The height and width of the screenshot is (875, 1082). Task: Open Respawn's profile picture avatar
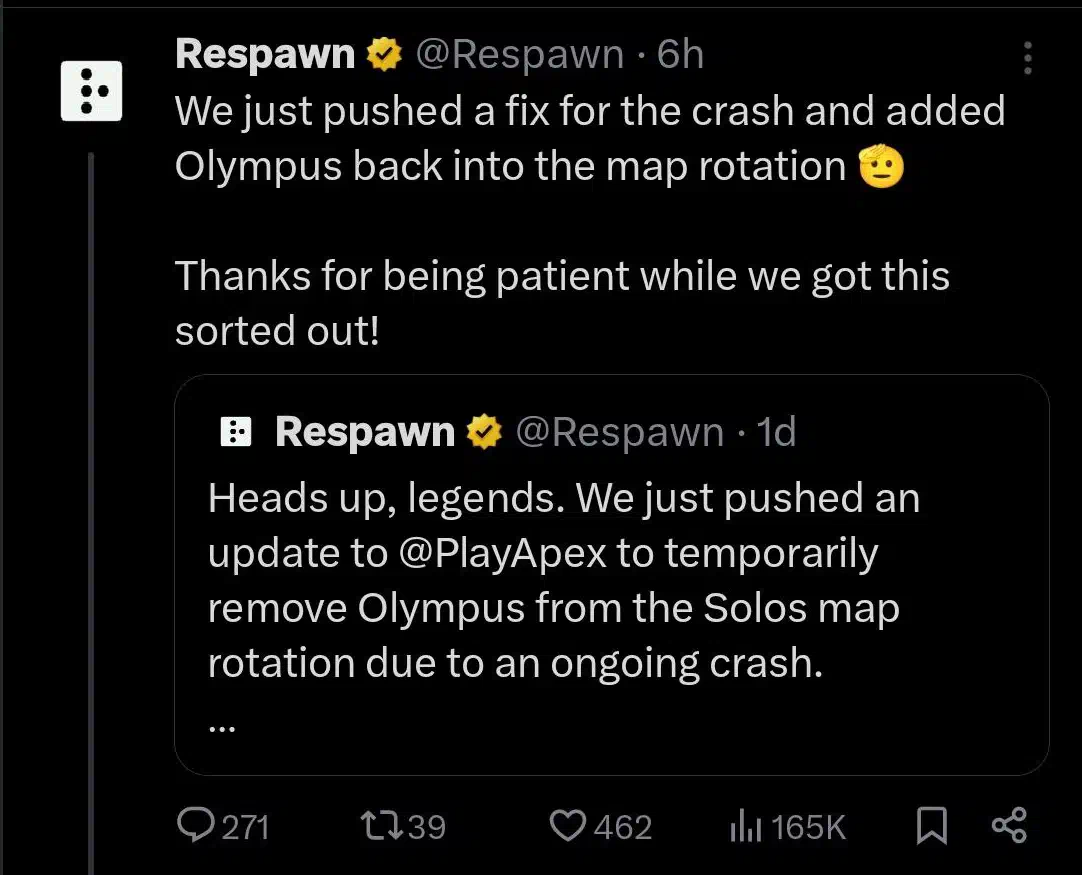pyautogui.click(x=91, y=91)
